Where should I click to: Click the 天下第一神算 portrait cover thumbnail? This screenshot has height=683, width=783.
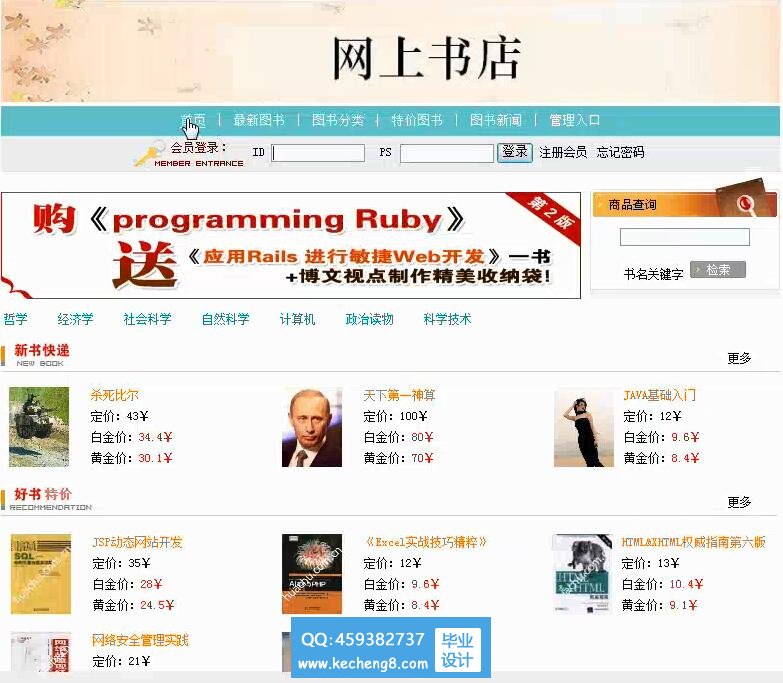pyautogui.click(x=312, y=427)
